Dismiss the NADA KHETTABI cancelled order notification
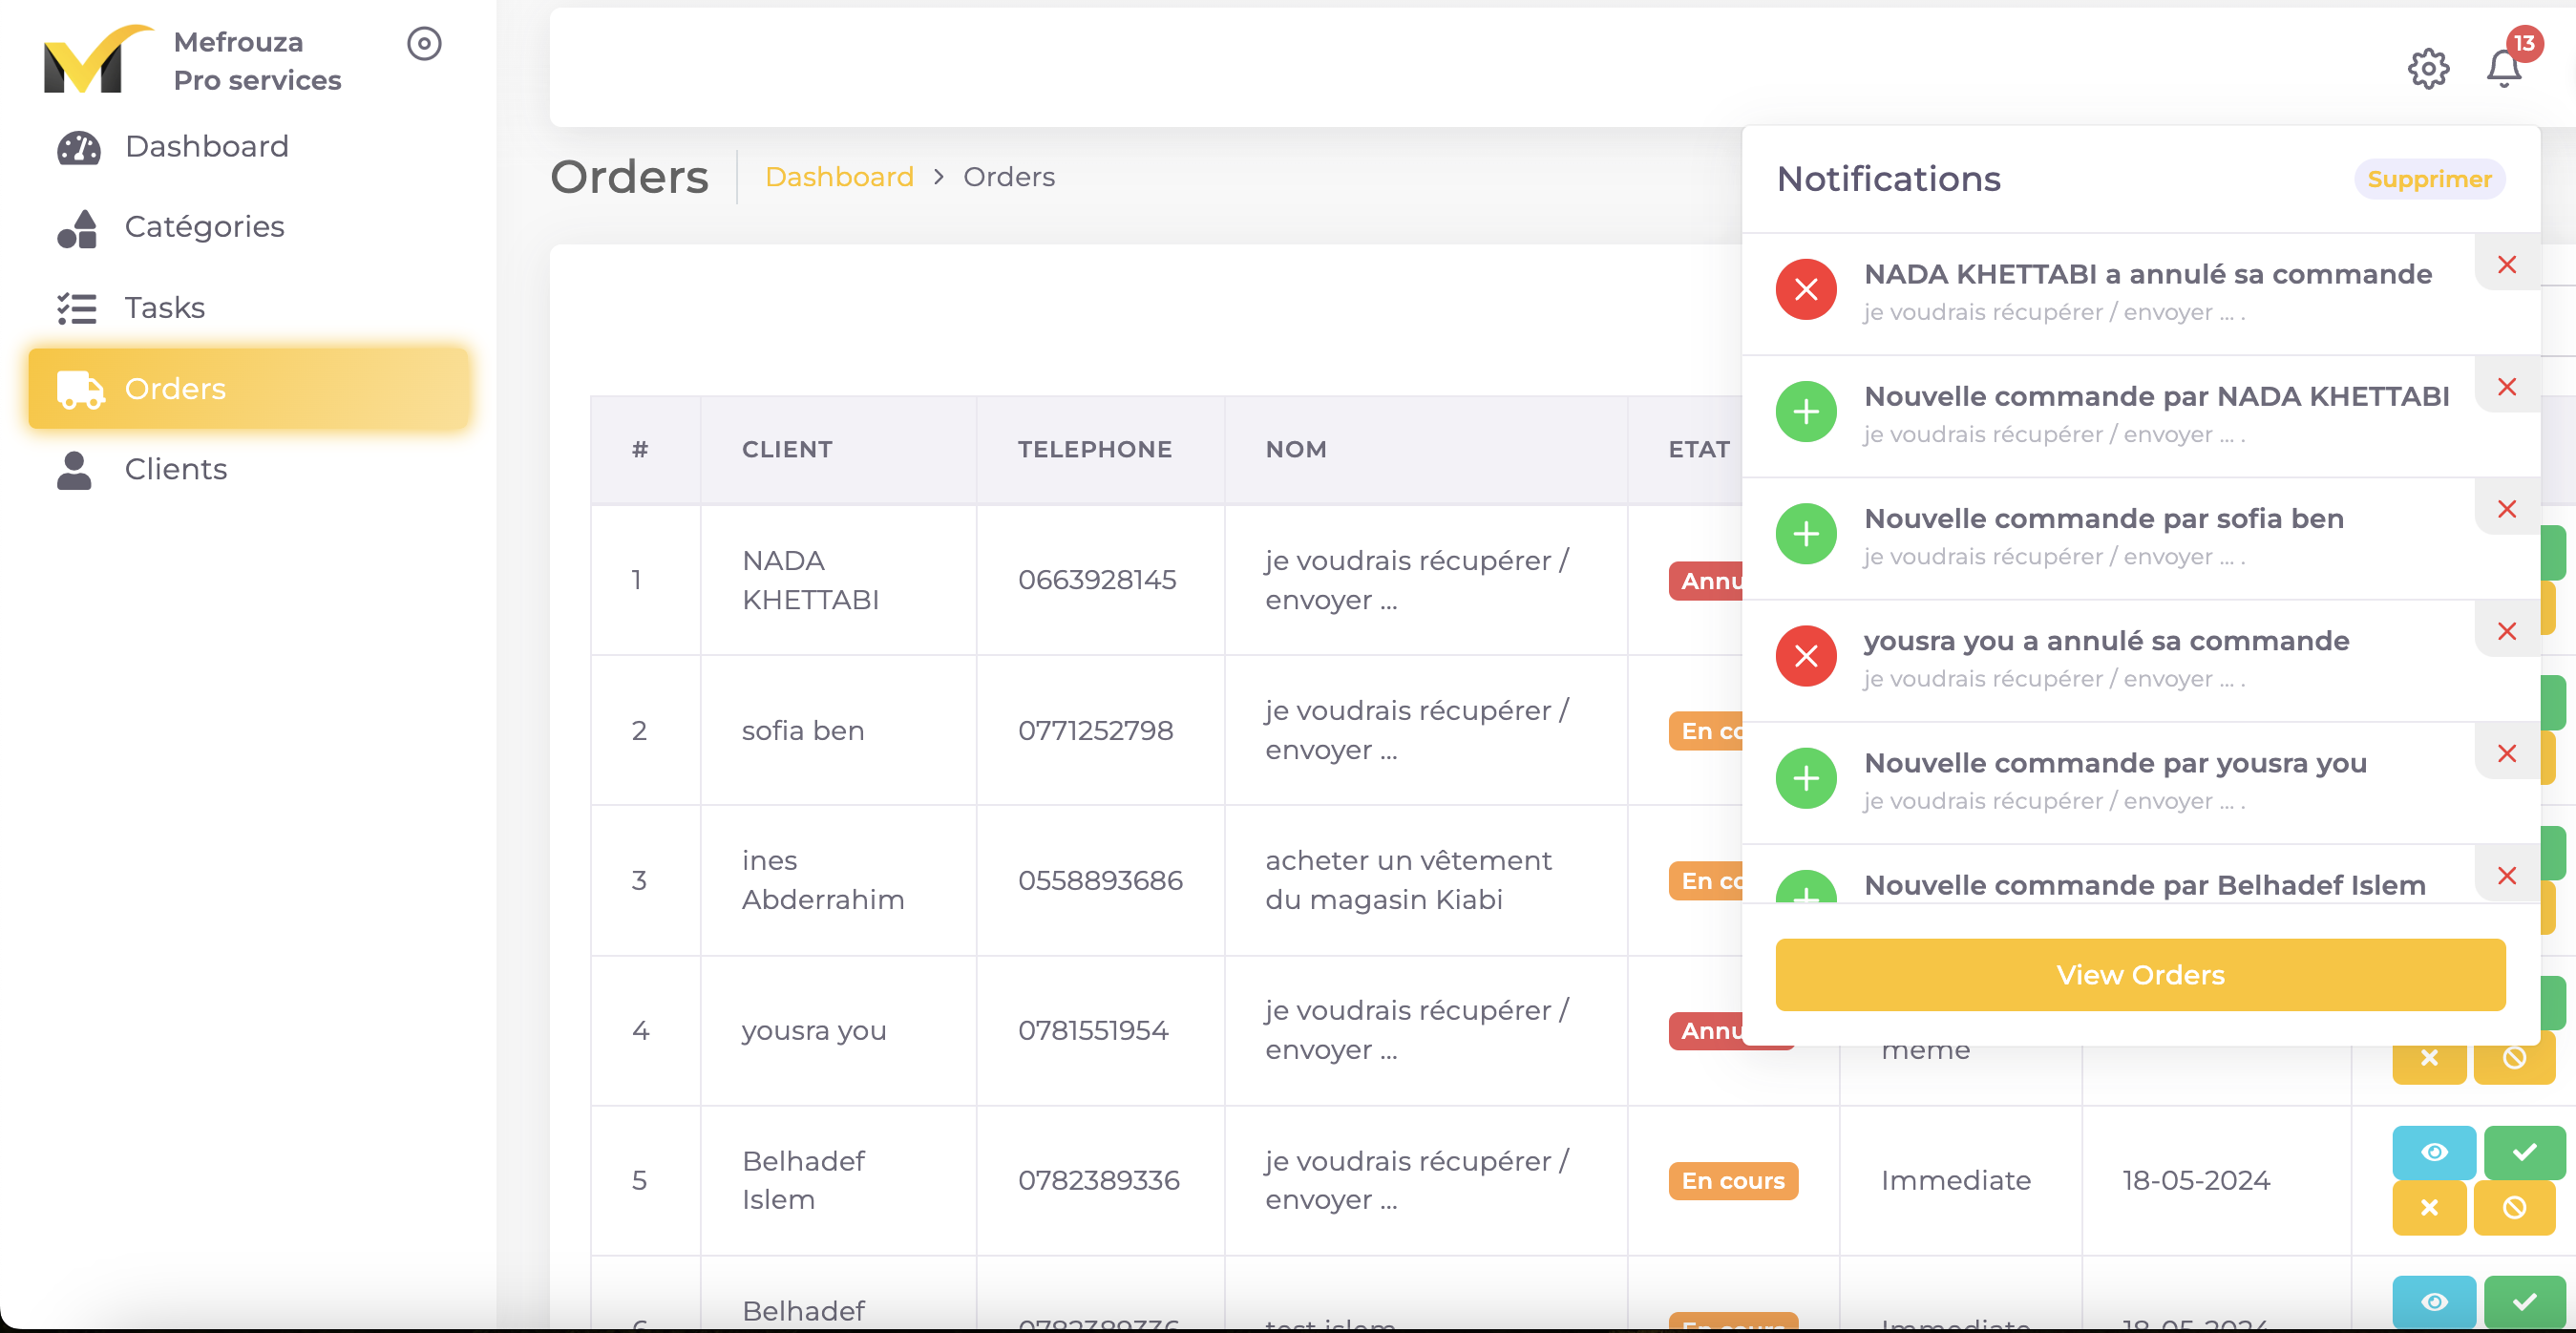 (2506, 265)
